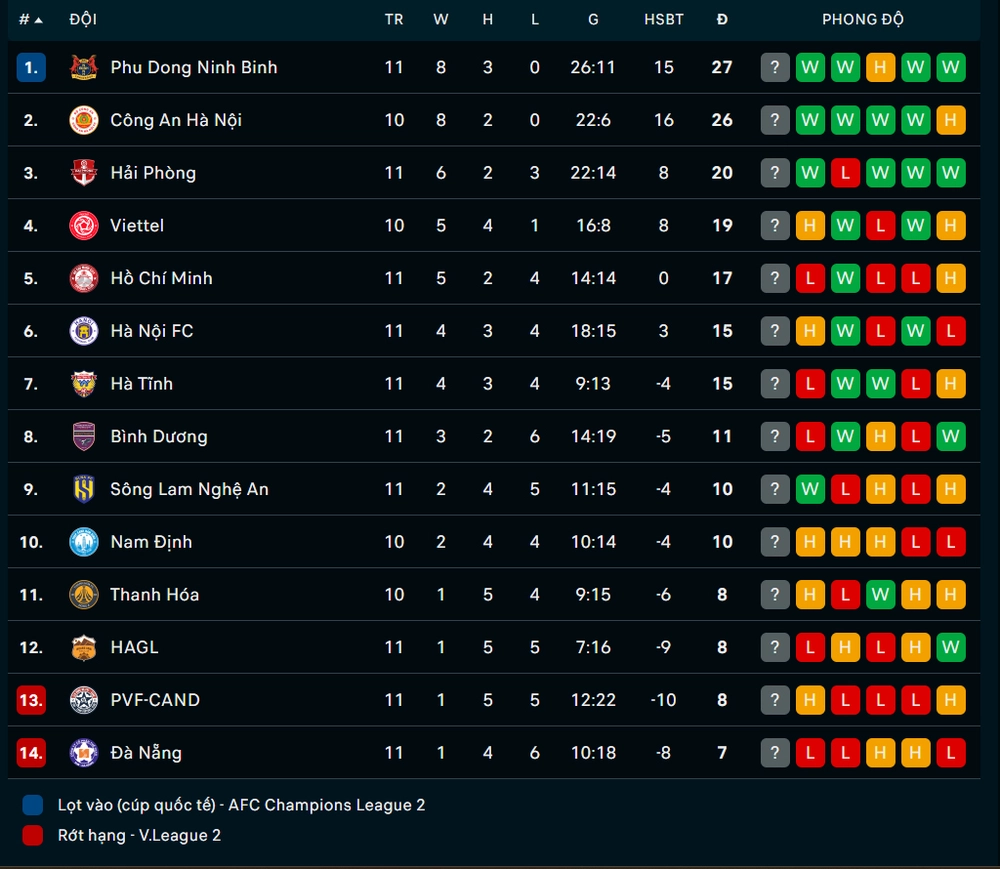Click the HAGL club crest
Screen dimensions: 1000x869
[84, 647]
